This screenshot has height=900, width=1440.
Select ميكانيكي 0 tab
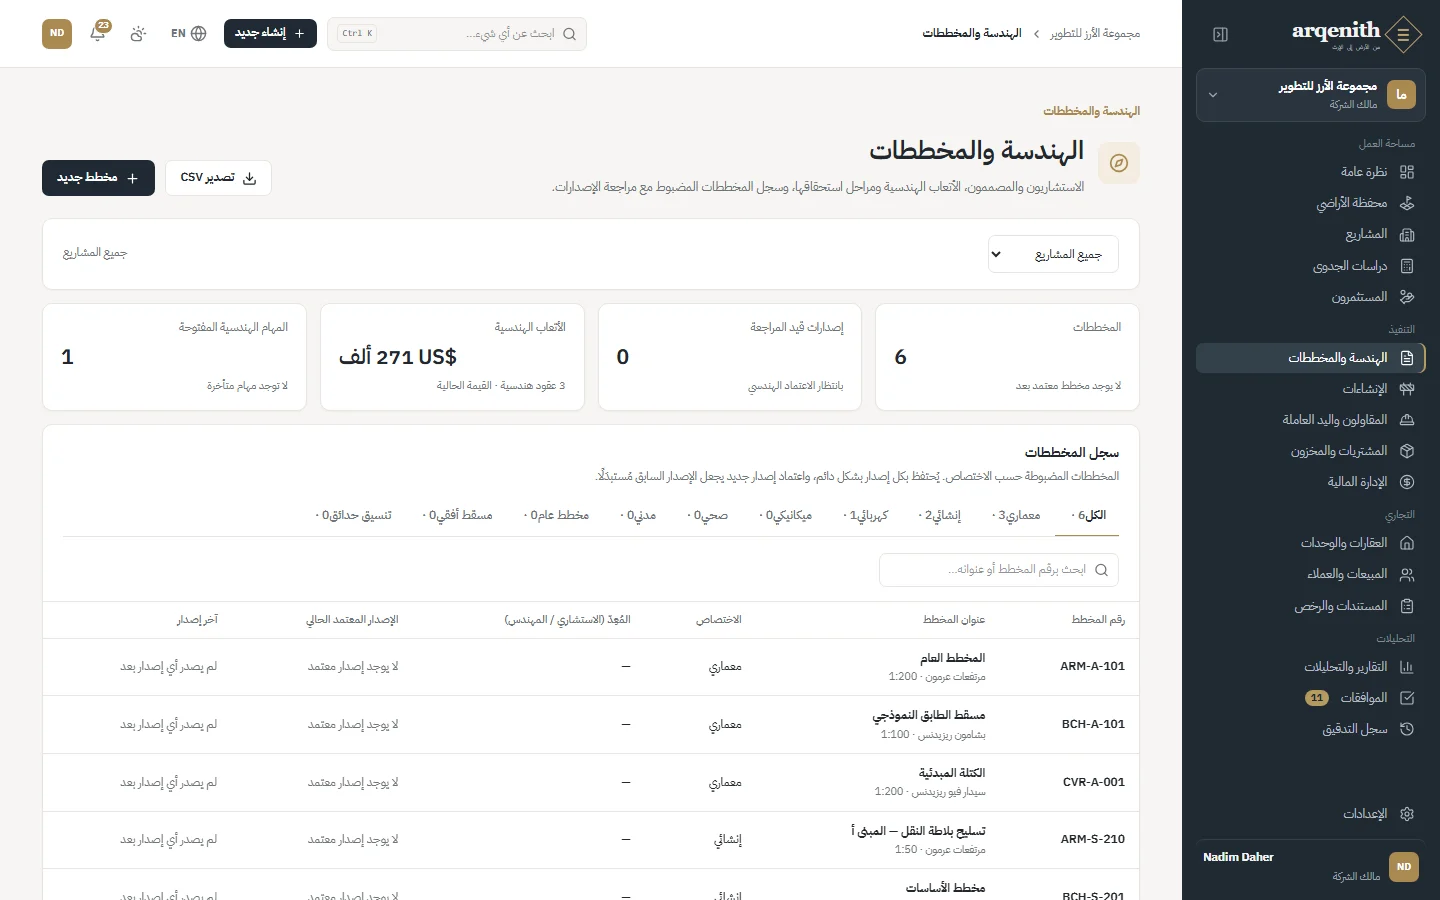(x=785, y=516)
